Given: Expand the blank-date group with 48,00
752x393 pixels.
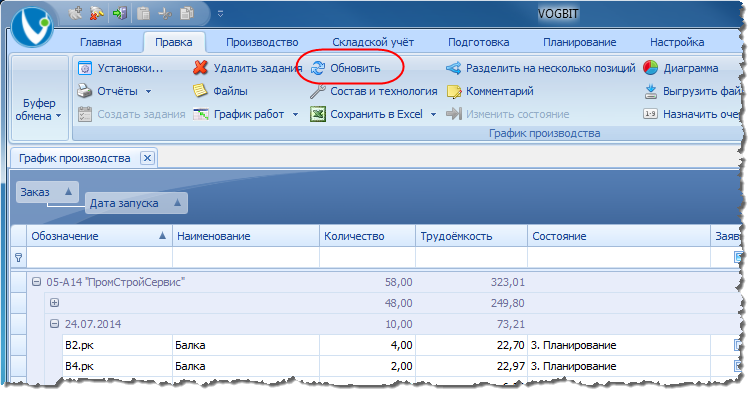Looking at the screenshot, I should [x=55, y=303].
